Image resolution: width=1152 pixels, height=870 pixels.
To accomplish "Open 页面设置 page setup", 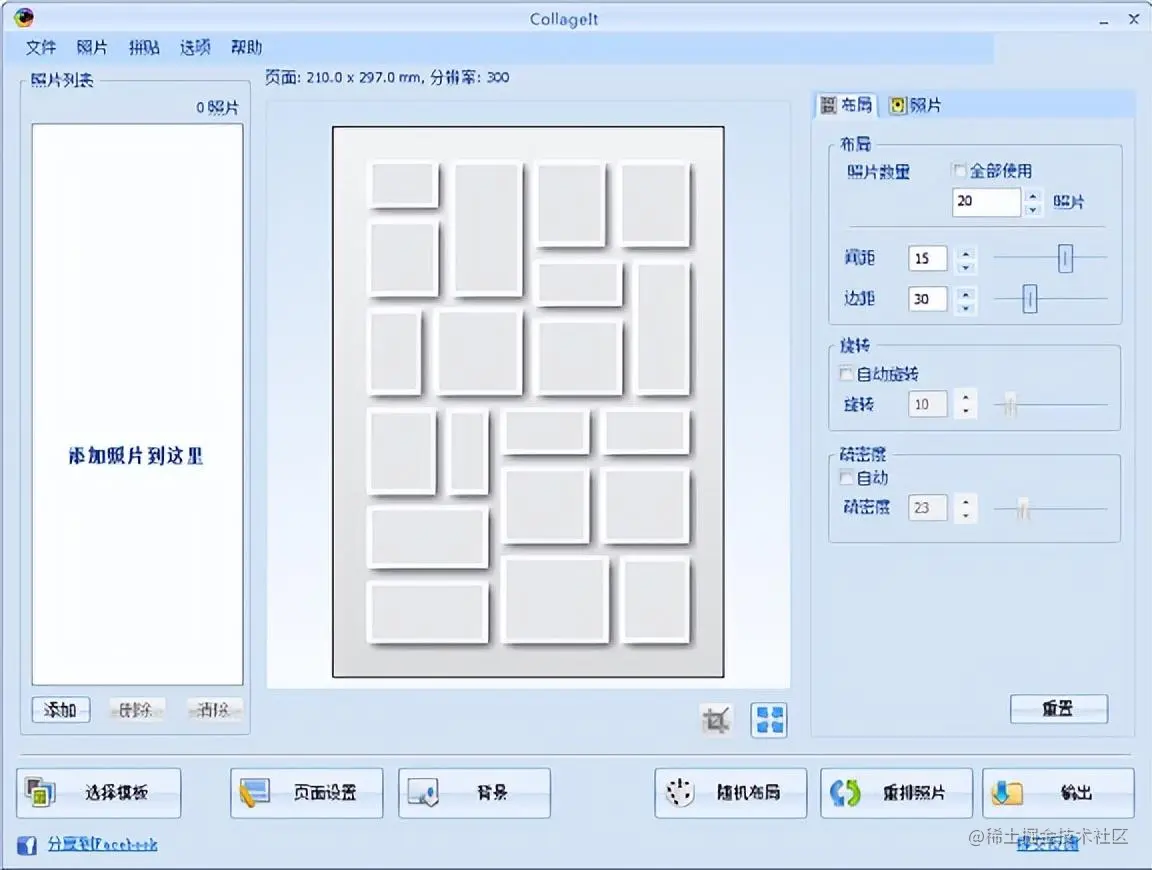I will coord(306,793).
